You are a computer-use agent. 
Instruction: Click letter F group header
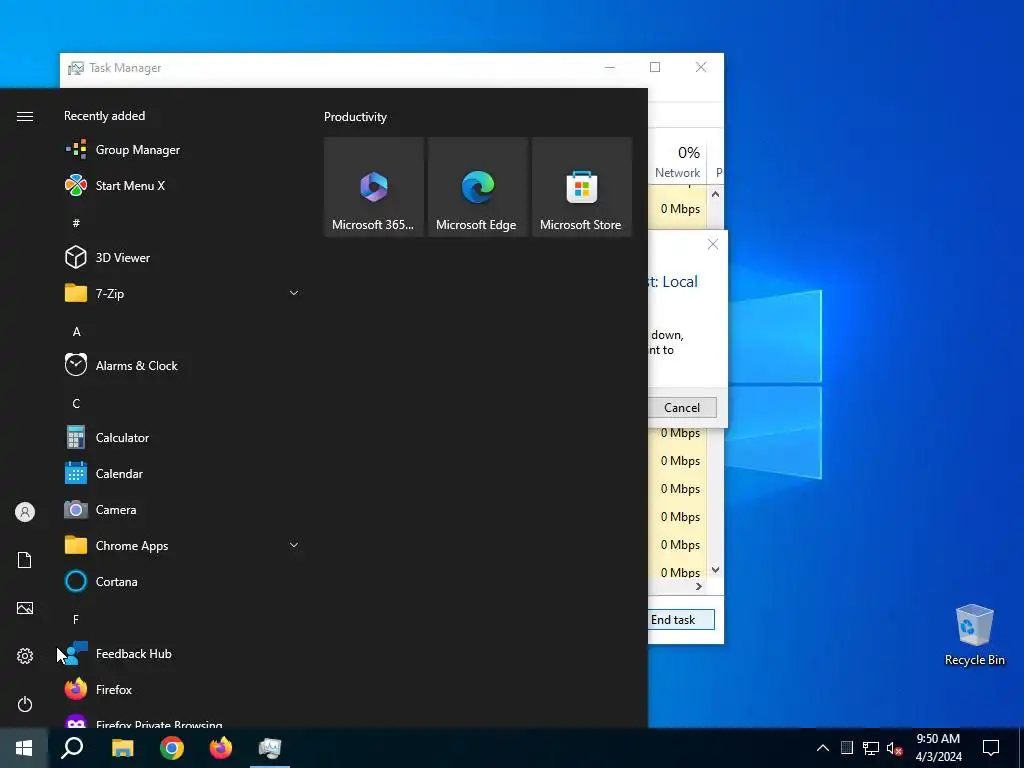pyautogui.click(x=76, y=619)
